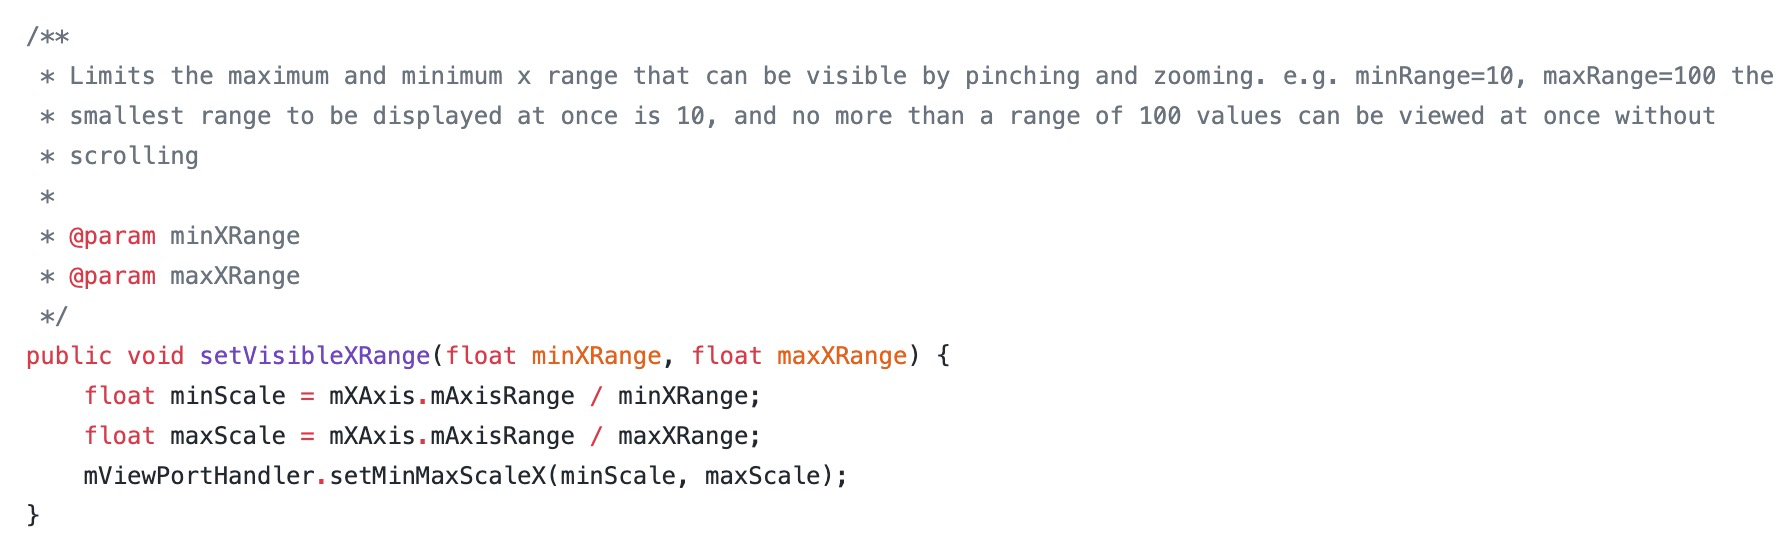Image resolution: width=1778 pixels, height=560 pixels.
Task: Click the void return type keyword
Action: pyautogui.click(x=155, y=356)
